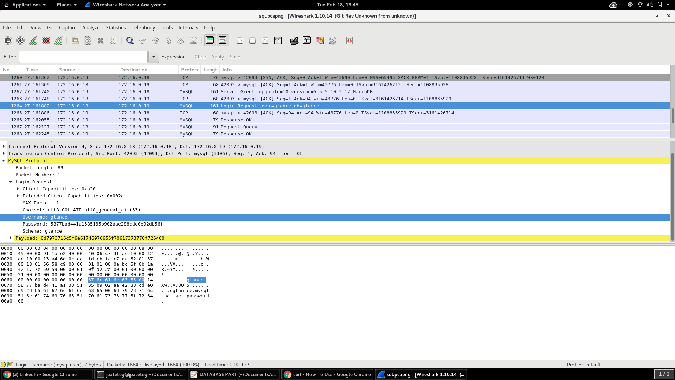
Task: Stop the running capture
Action: point(46,40)
